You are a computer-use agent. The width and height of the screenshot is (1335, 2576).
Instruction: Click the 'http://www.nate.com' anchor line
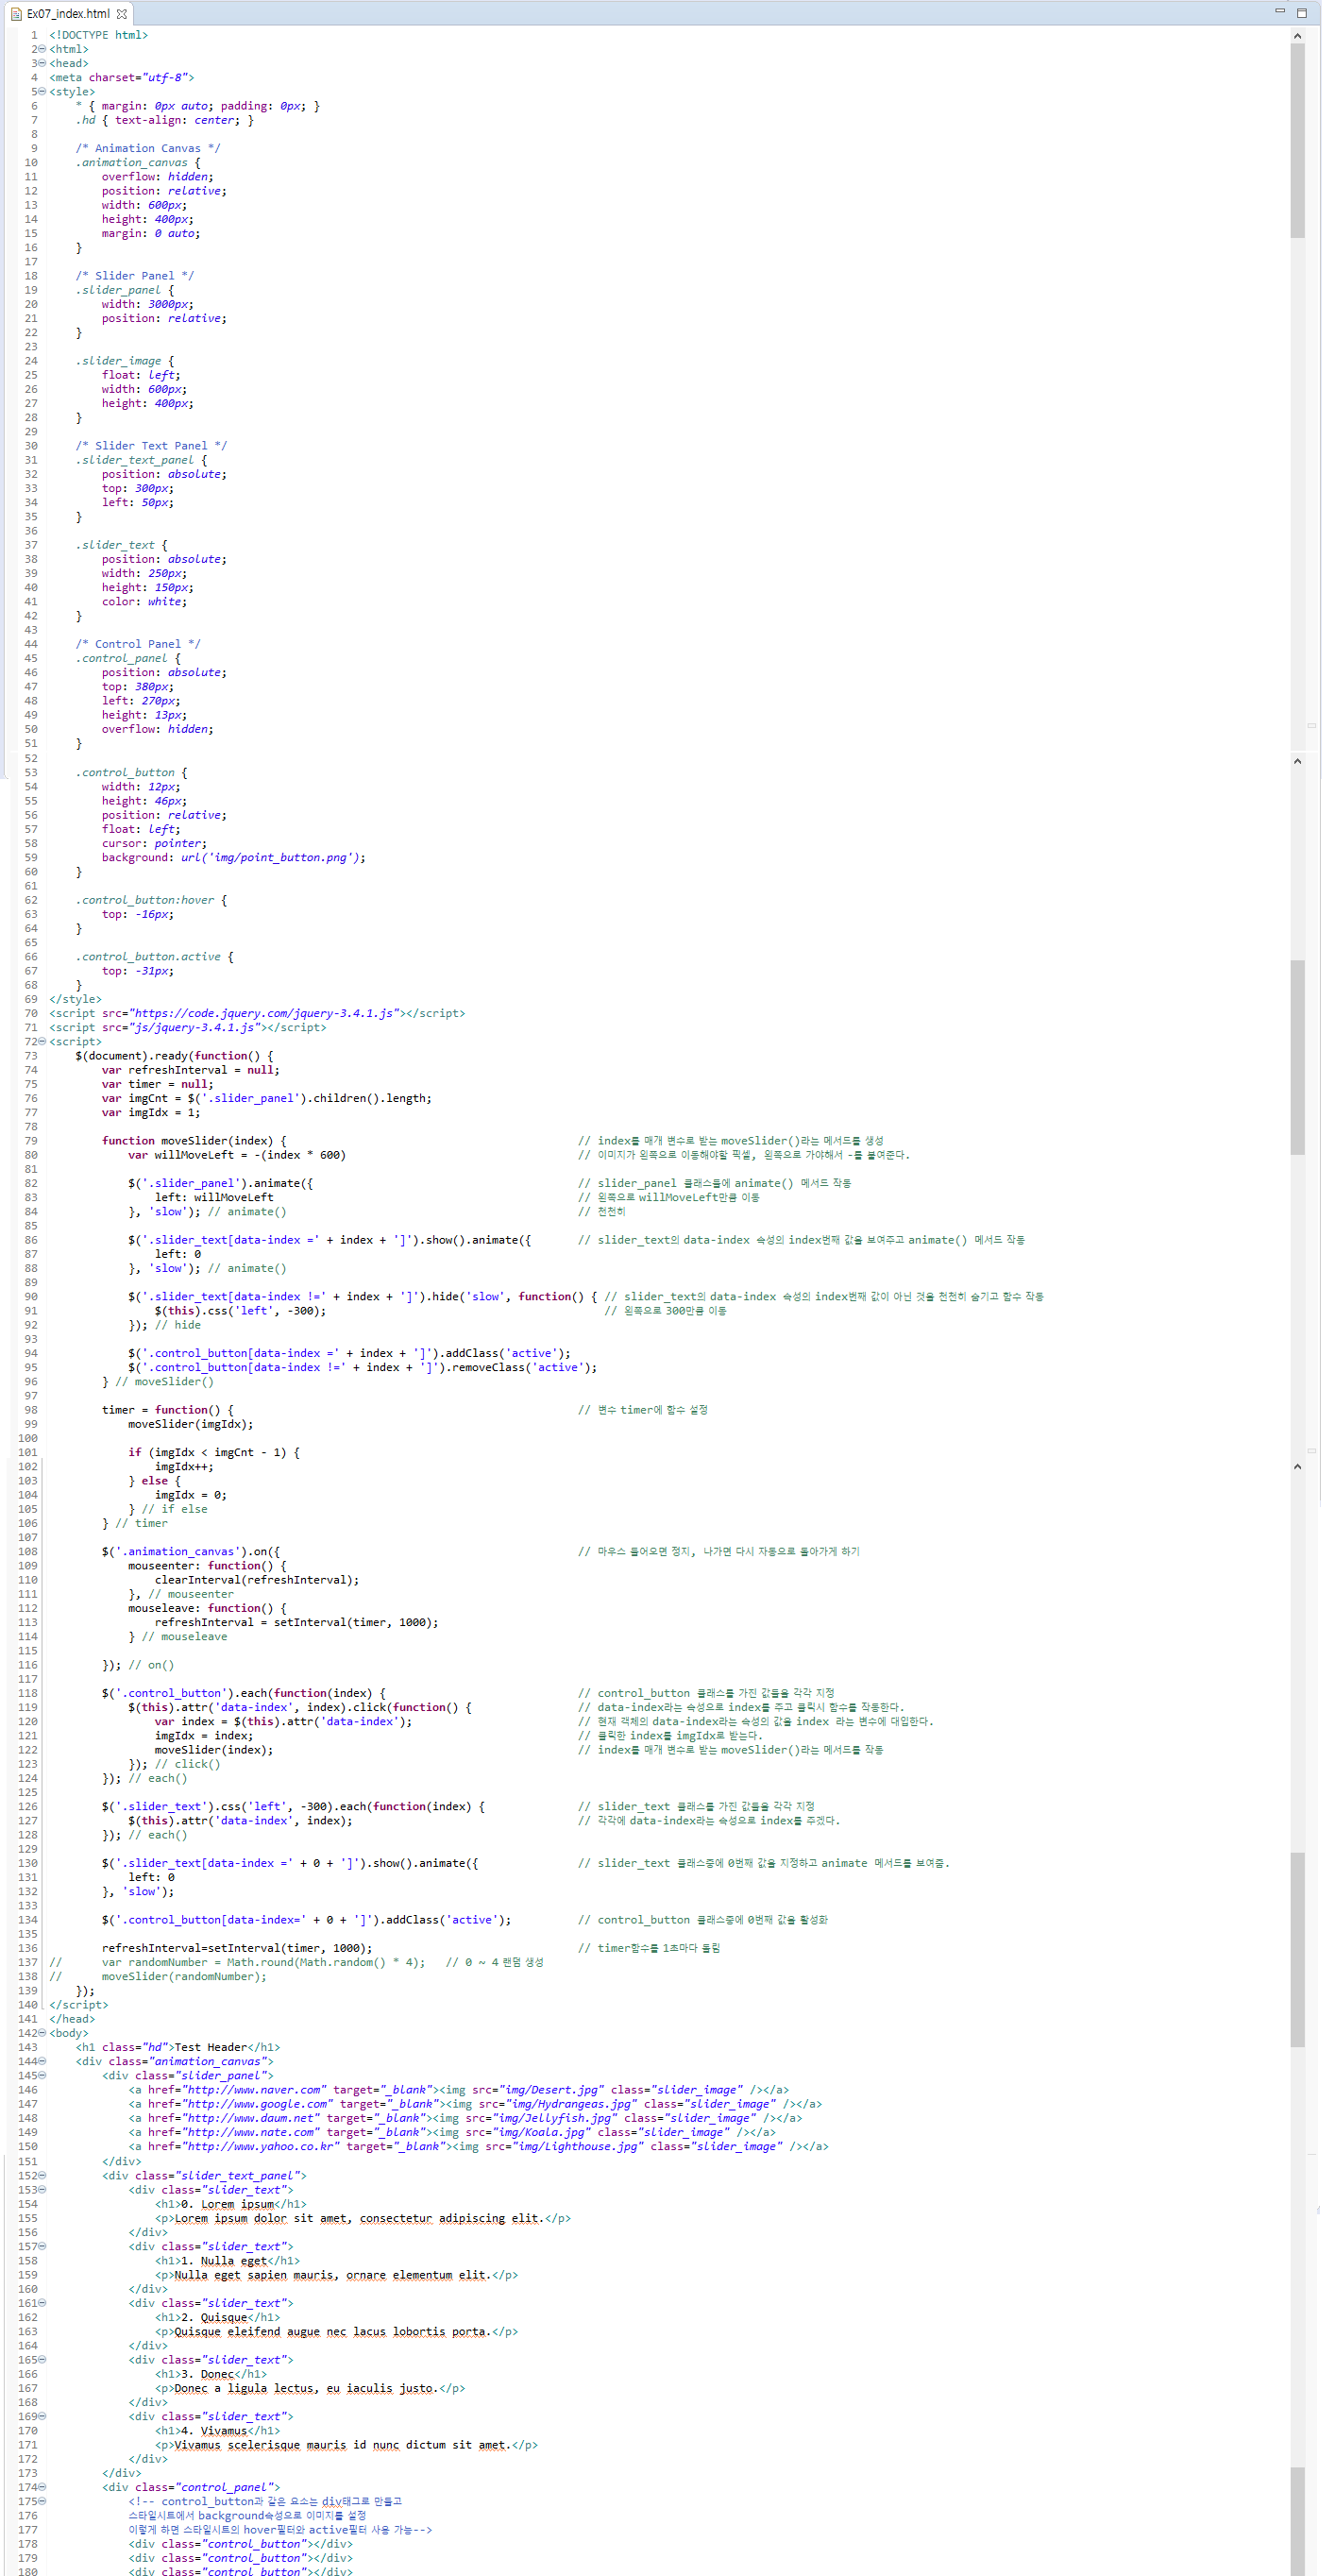[452, 2132]
